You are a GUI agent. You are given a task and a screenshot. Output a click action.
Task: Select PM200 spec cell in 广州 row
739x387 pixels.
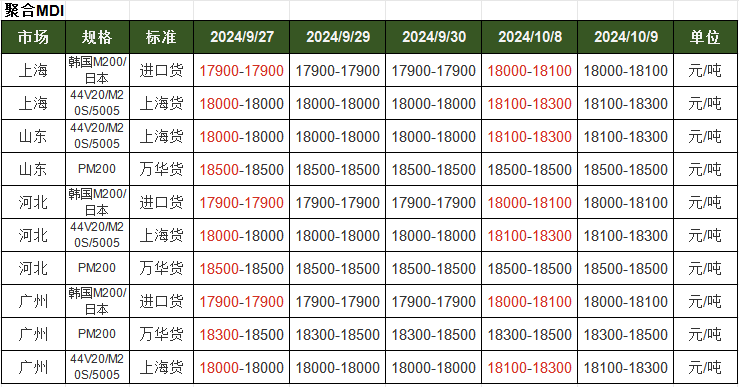[x=97, y=334]
